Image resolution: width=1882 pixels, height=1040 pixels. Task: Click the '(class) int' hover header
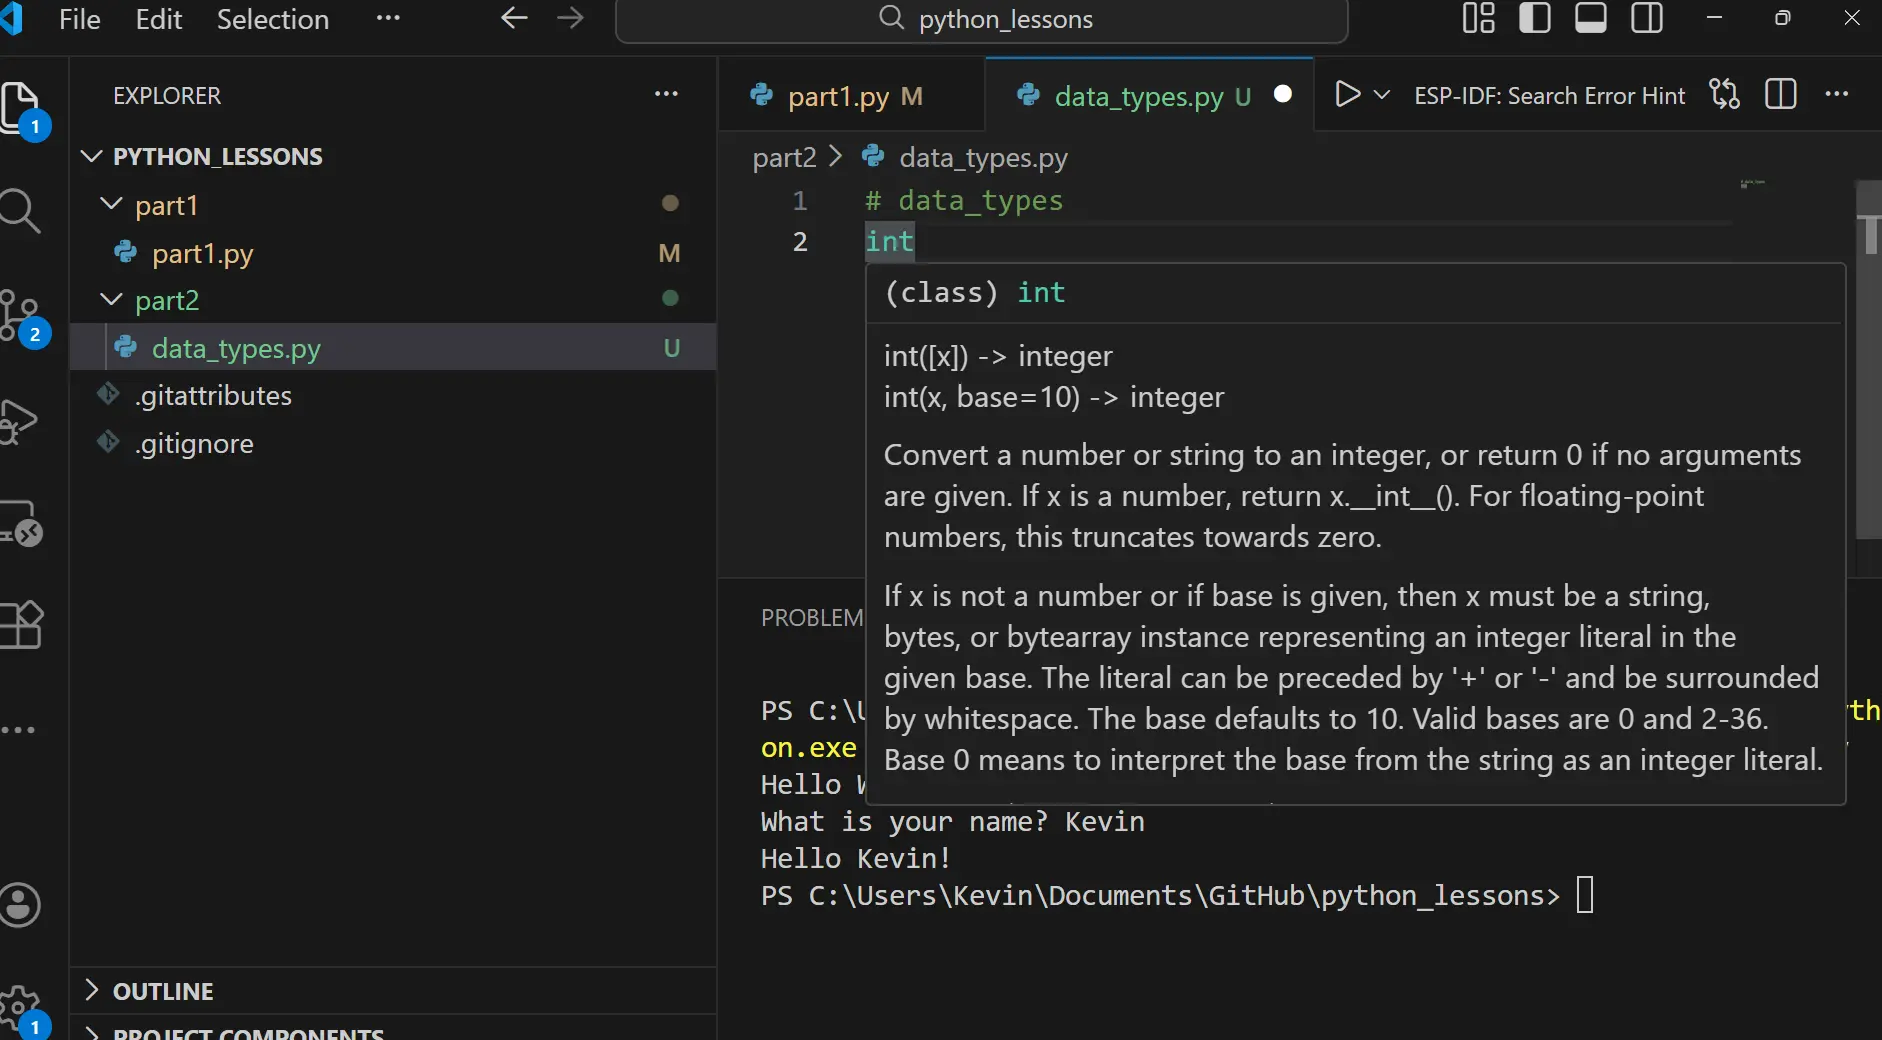tap(975, 293)
